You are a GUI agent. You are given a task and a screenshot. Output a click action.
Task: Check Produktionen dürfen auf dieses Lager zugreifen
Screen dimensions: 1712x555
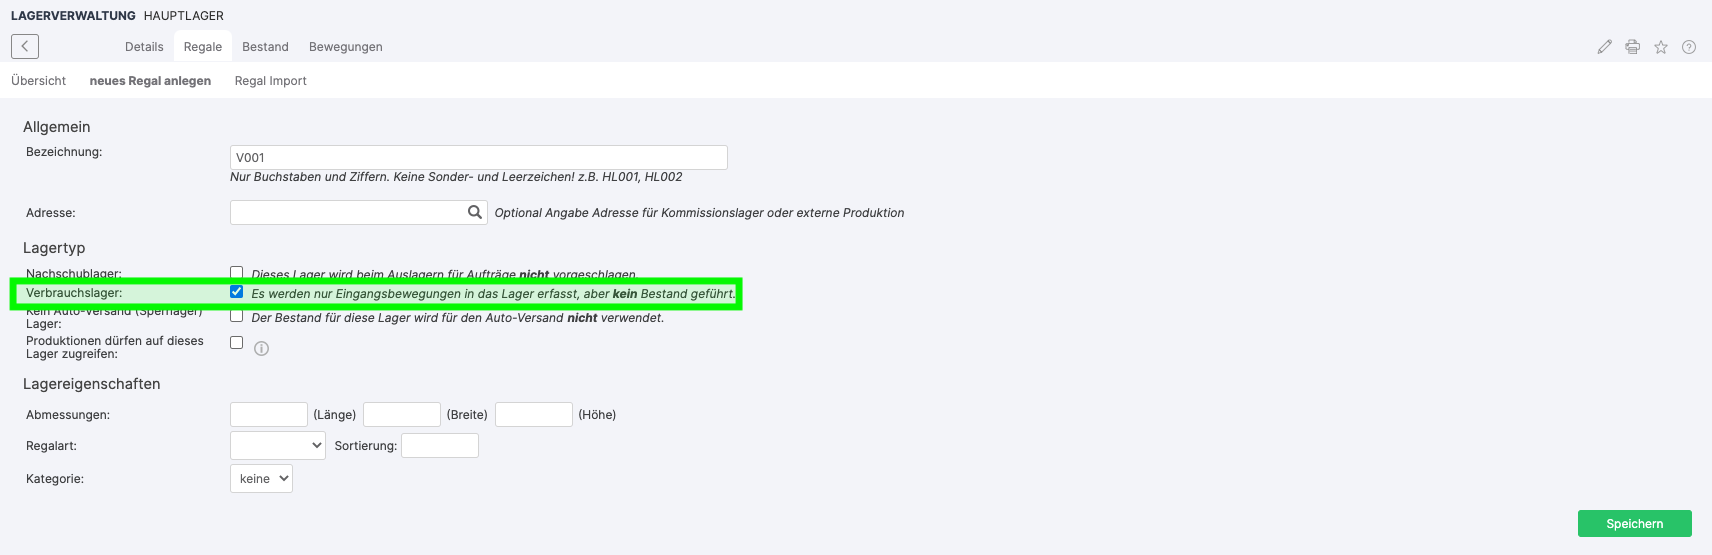pyautogui.click(x=237, y=342)
